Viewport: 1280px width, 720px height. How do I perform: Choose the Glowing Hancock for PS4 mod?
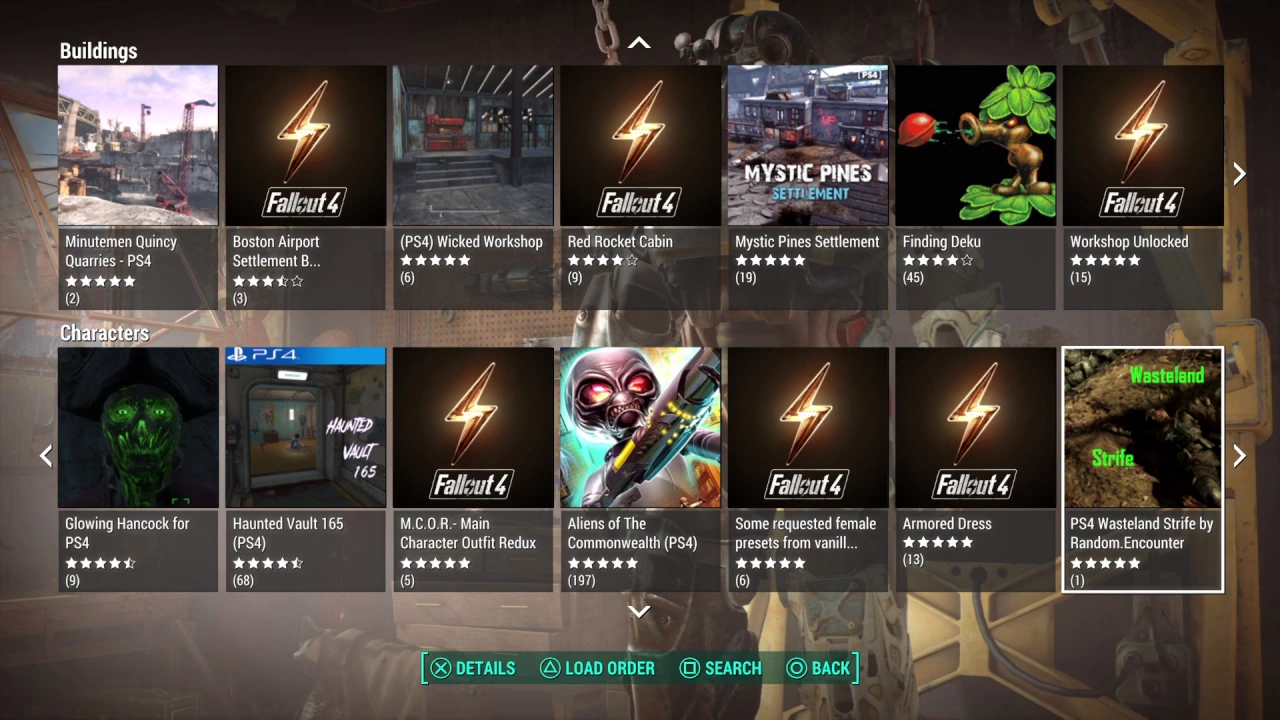[x=138, y=470]
